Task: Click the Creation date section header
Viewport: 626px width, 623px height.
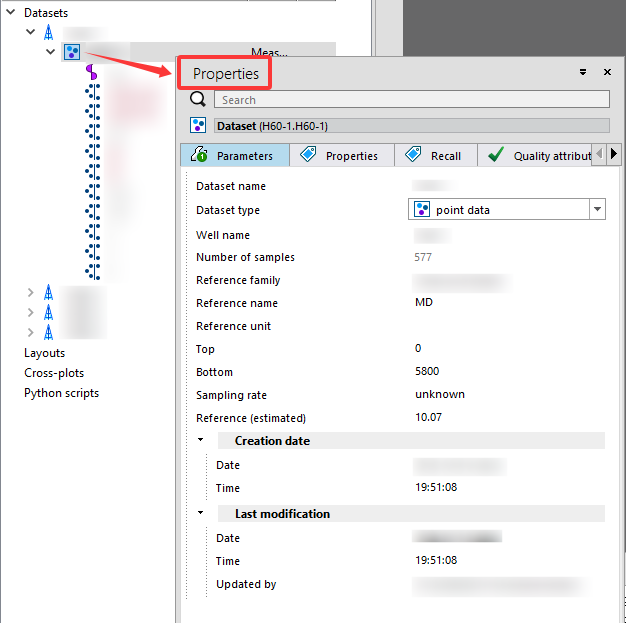Action: tap(411, 440)
